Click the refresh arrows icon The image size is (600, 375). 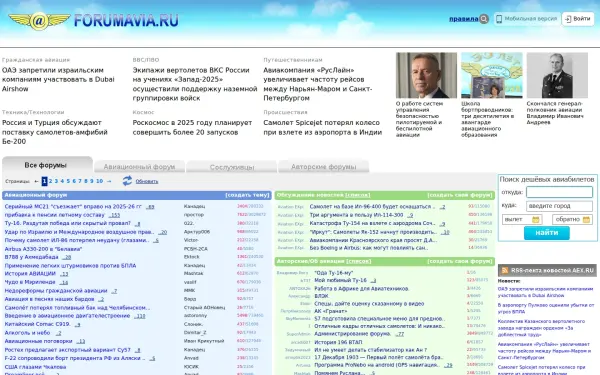click(127, 181)
